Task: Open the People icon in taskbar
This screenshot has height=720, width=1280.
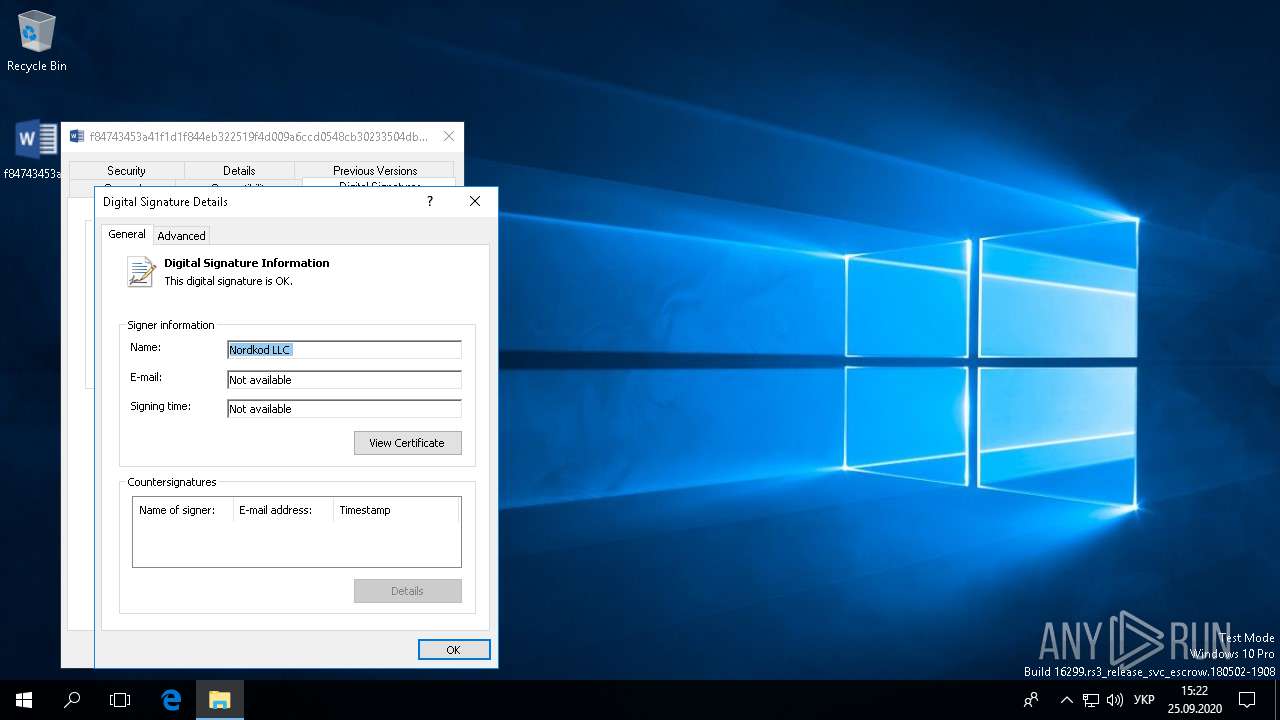Action: point(1032,700)
